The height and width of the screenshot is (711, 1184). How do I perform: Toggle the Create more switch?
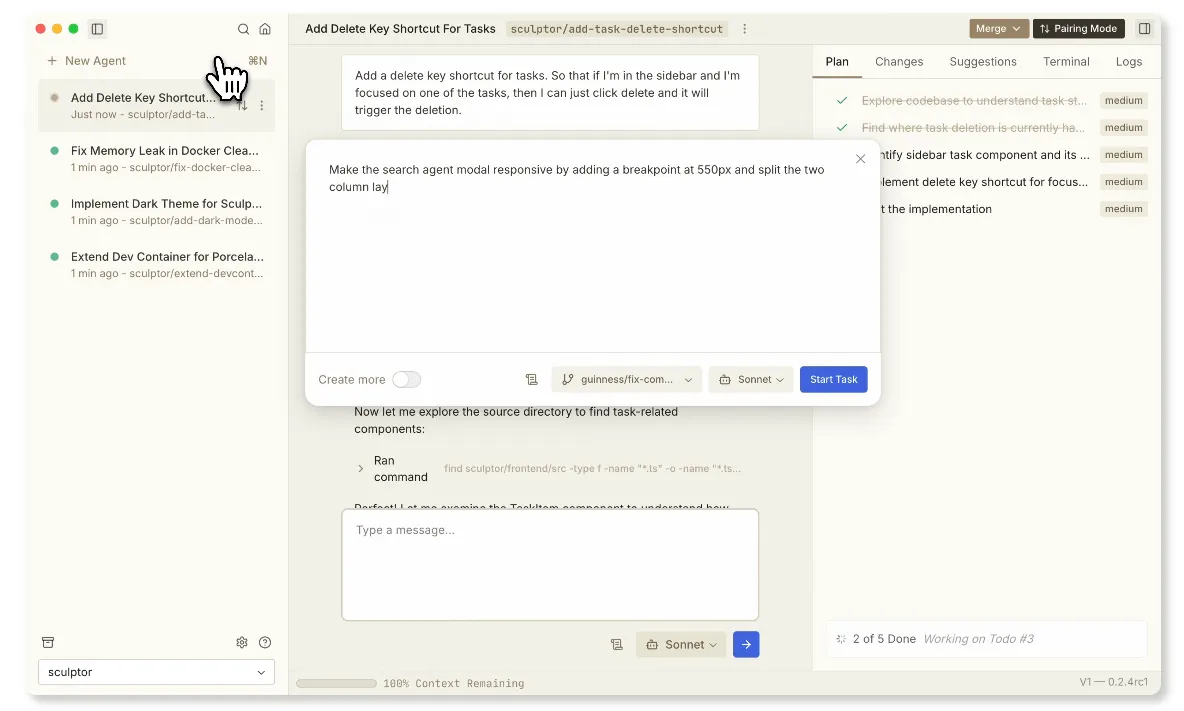(406, 380)
